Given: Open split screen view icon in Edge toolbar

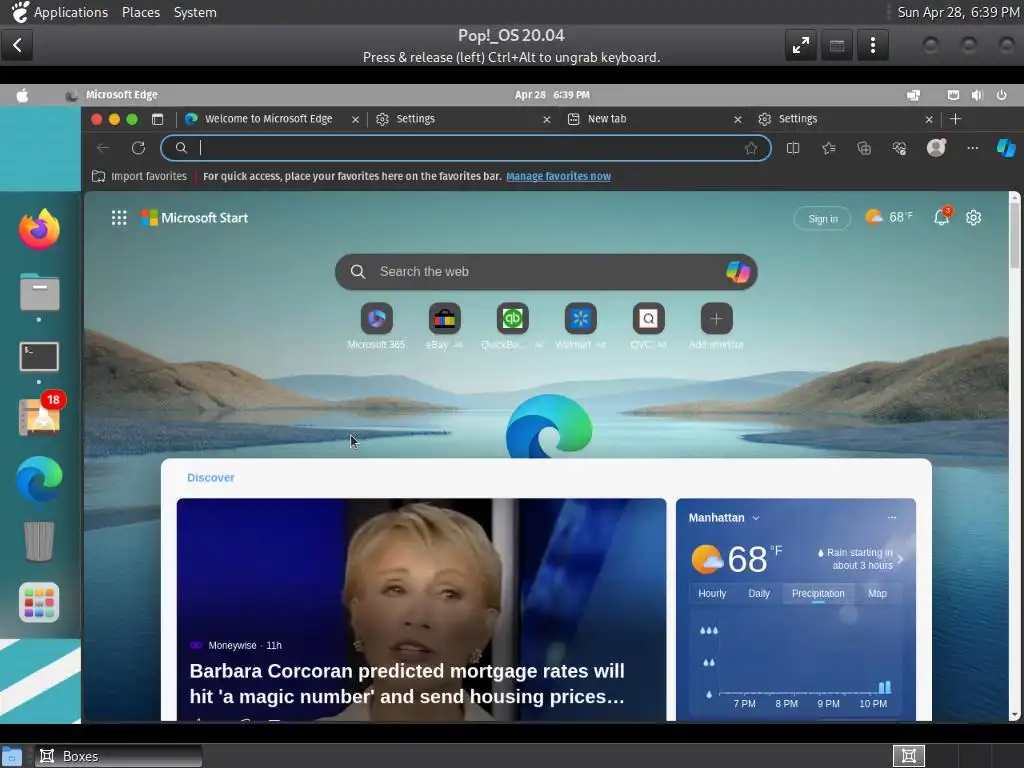Looking at the screenshot, I should [x=793, y=148].
